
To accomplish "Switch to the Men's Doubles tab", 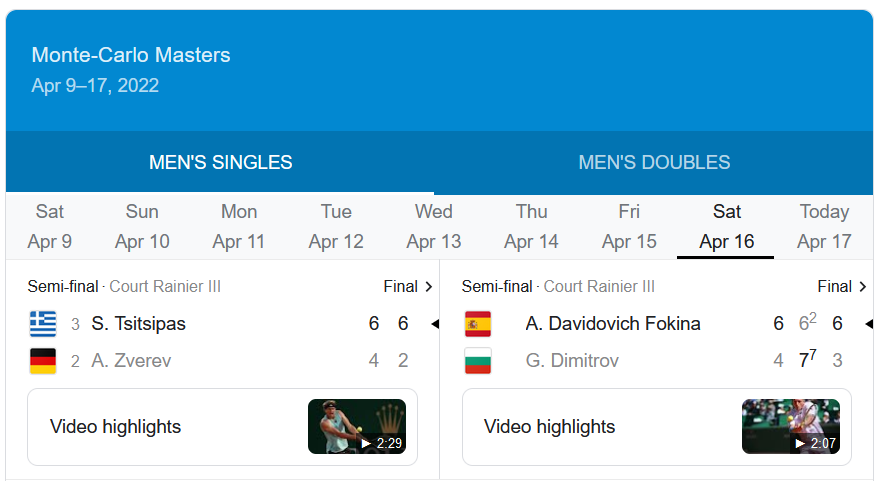I will click(654, 163).
